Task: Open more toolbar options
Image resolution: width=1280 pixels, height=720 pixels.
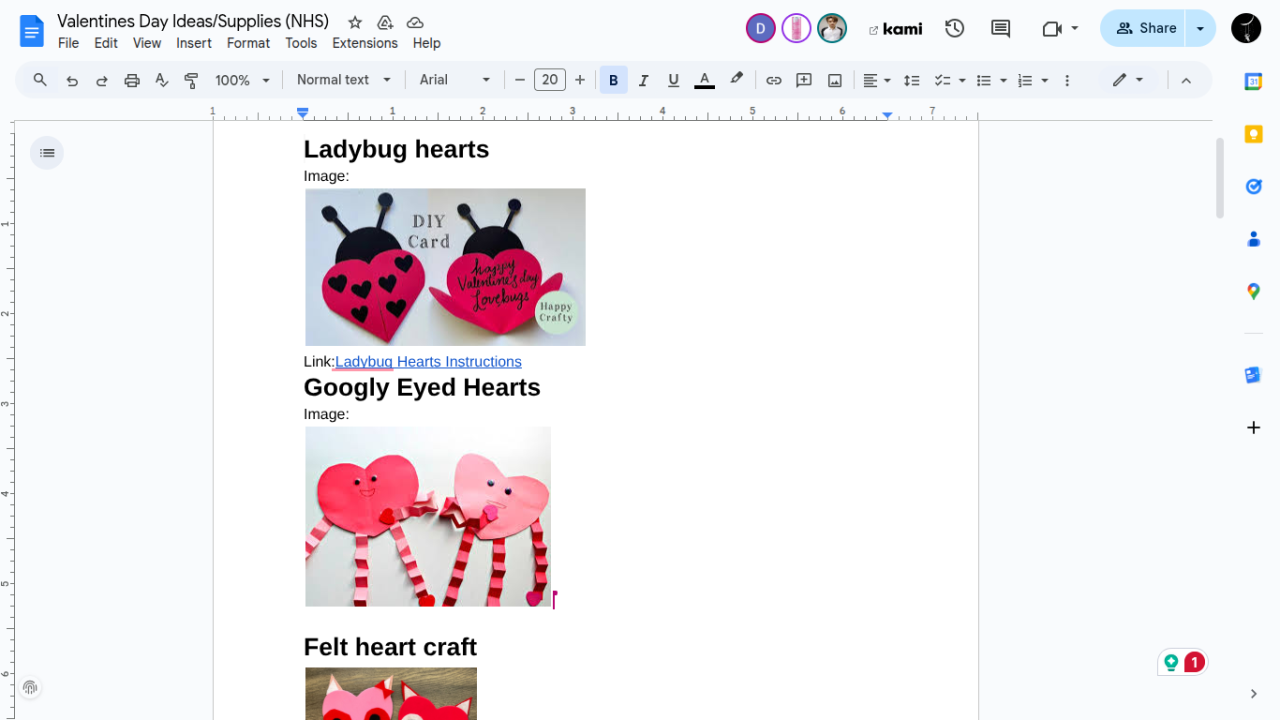Action: [x=1067, y=80]
